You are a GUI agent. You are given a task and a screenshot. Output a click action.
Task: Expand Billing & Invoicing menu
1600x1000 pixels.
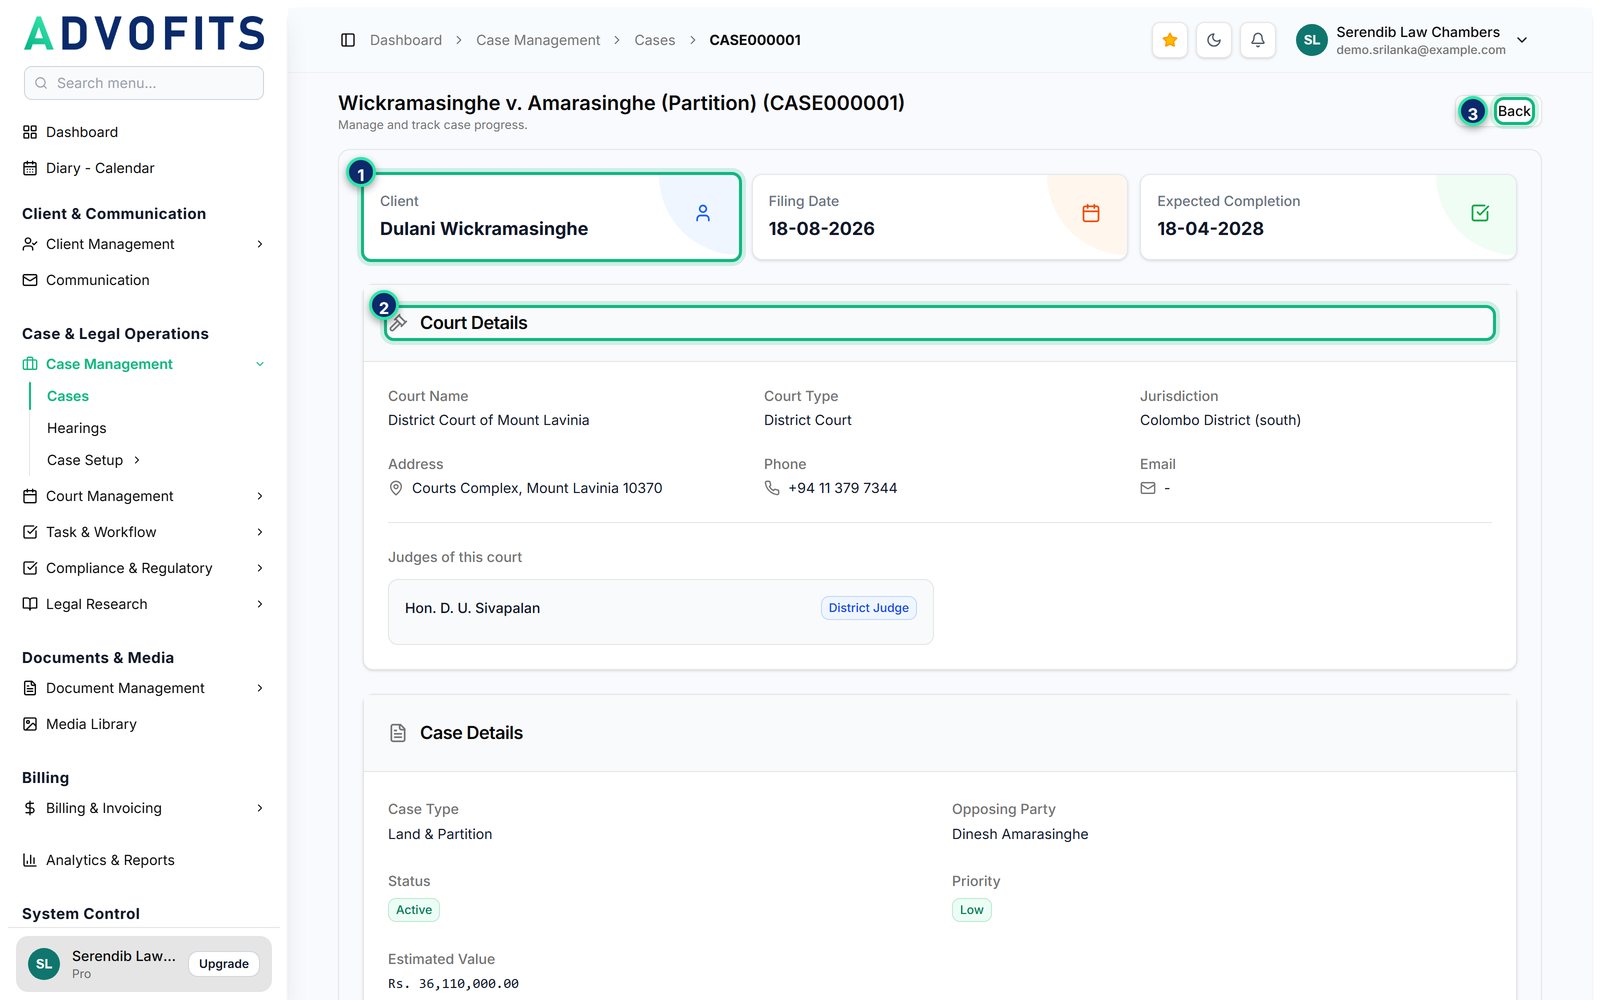coord(144,808)
